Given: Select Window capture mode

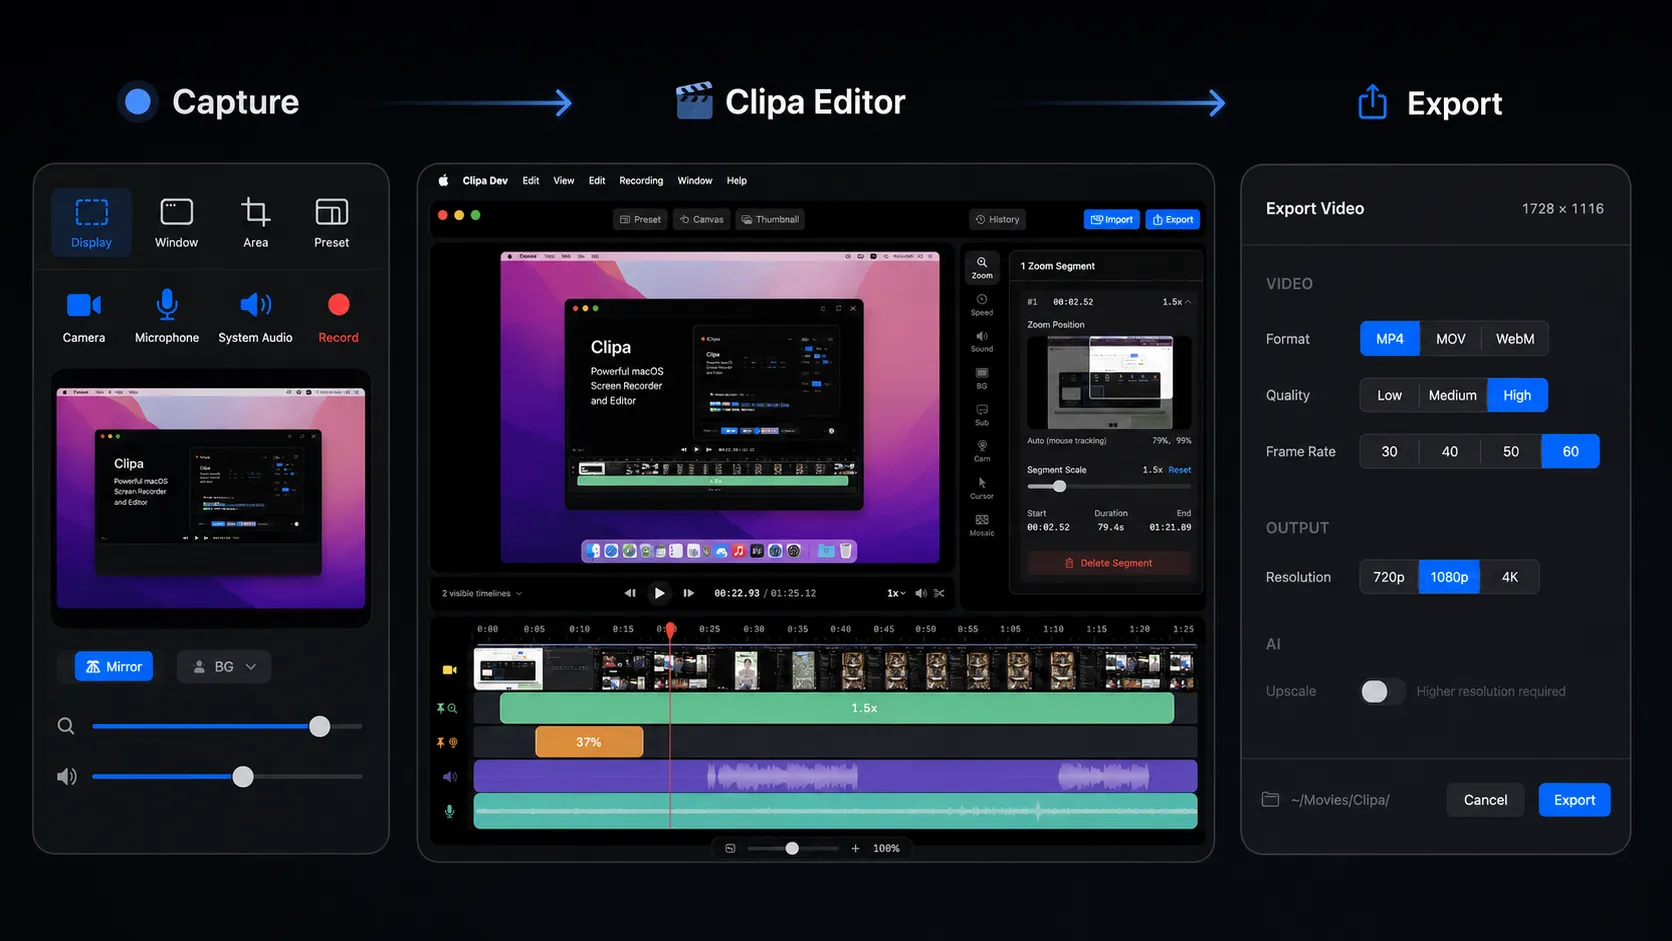Looking at the screenshot, I should pyautogui.click(x=176, y=223).
